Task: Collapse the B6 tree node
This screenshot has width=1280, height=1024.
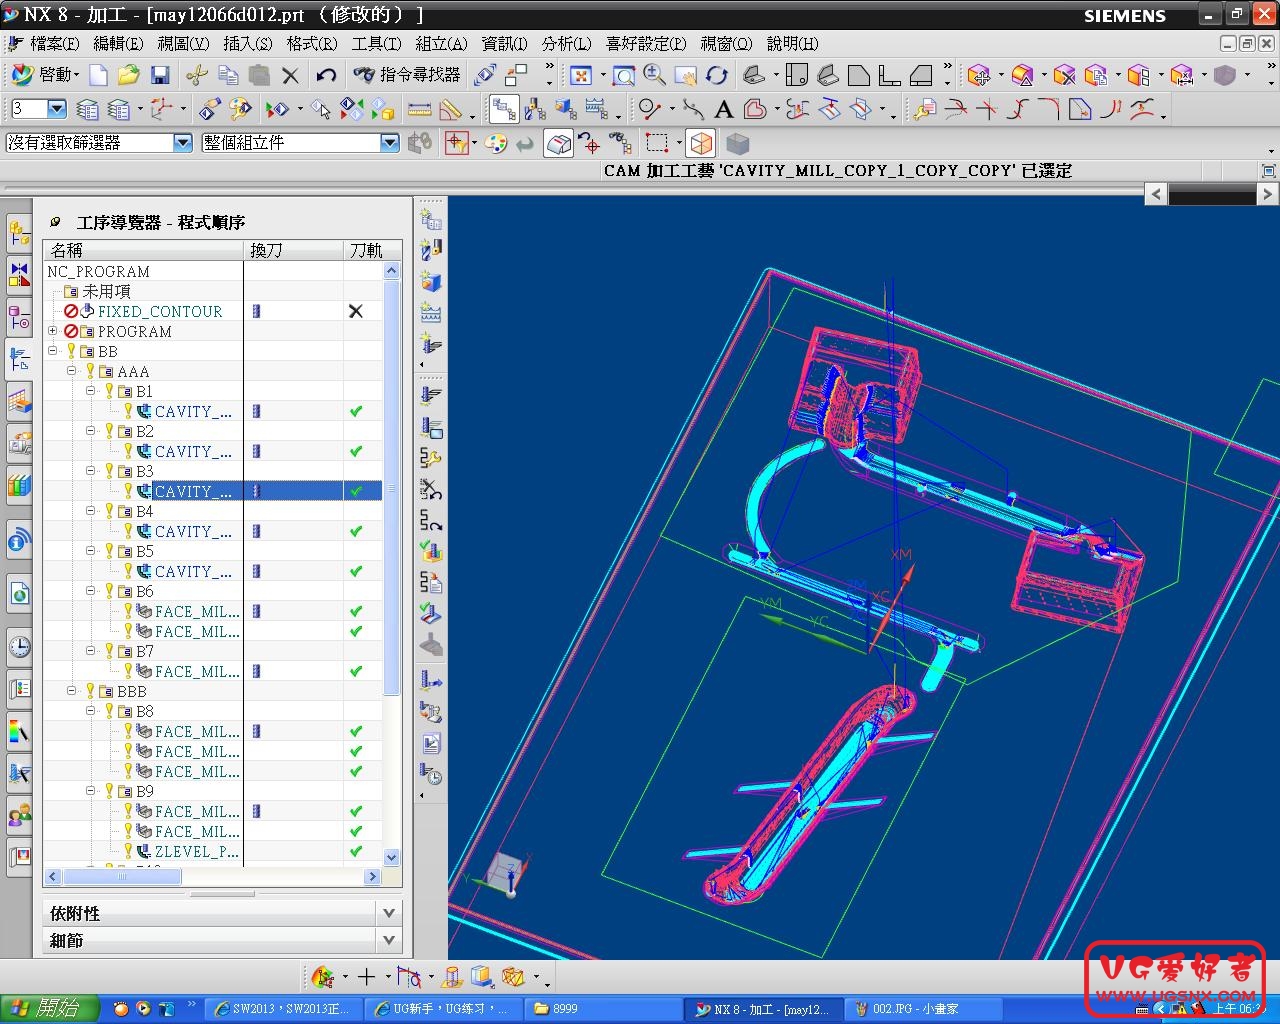Action: click(x=91, y=591)
